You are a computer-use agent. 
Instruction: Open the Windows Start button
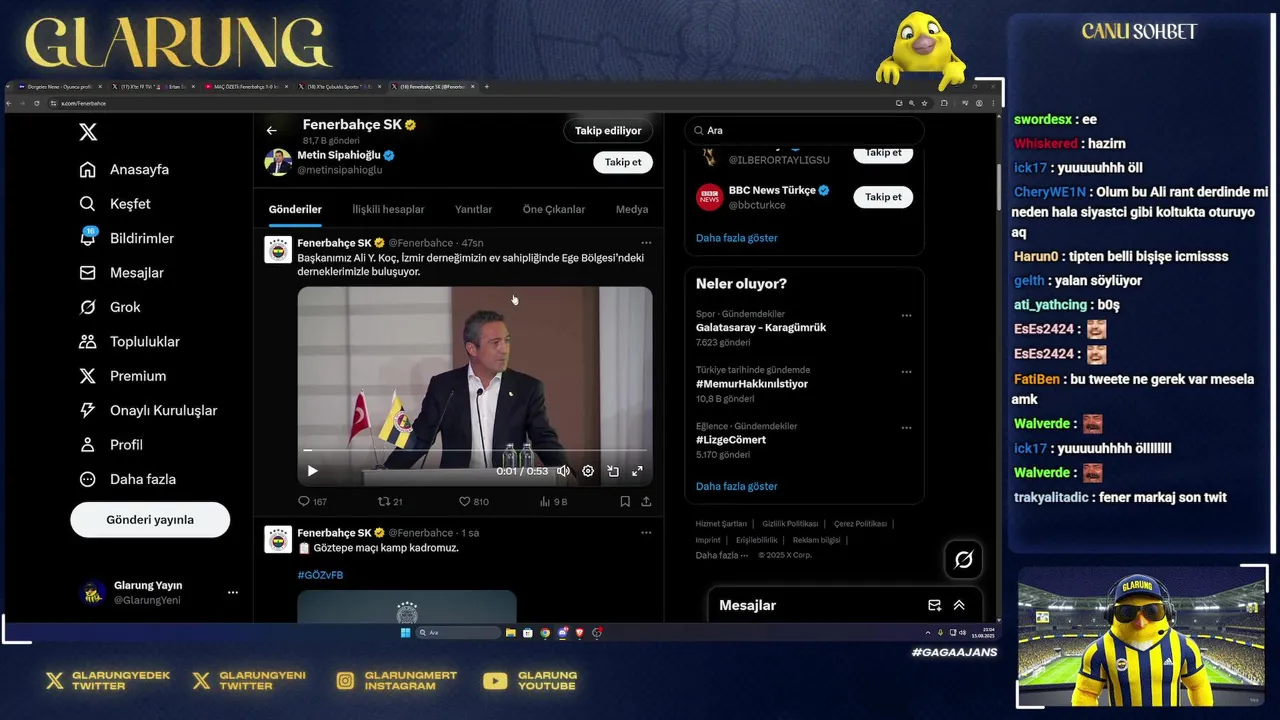click(405, 633)
